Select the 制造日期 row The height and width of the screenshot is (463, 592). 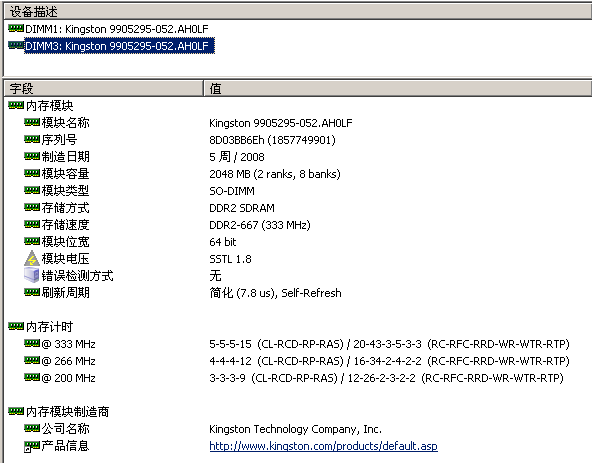[298, 157]
